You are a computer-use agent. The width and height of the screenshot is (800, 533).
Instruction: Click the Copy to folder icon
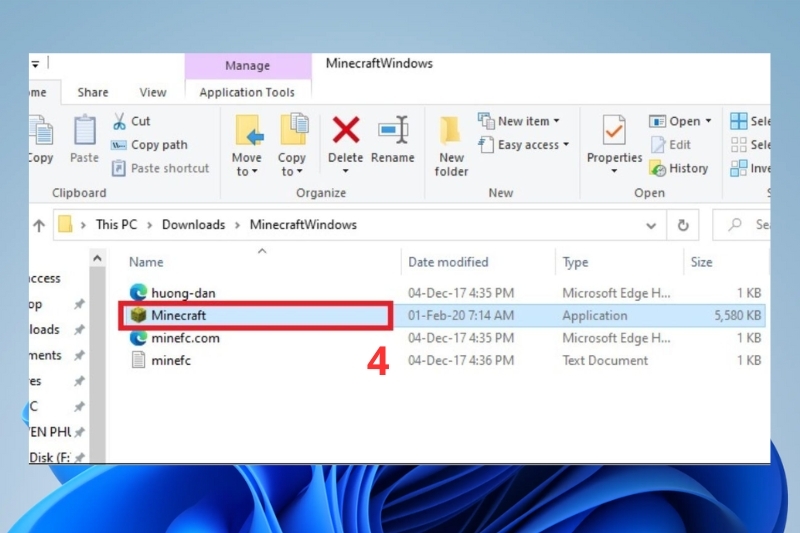coord(293,129)
